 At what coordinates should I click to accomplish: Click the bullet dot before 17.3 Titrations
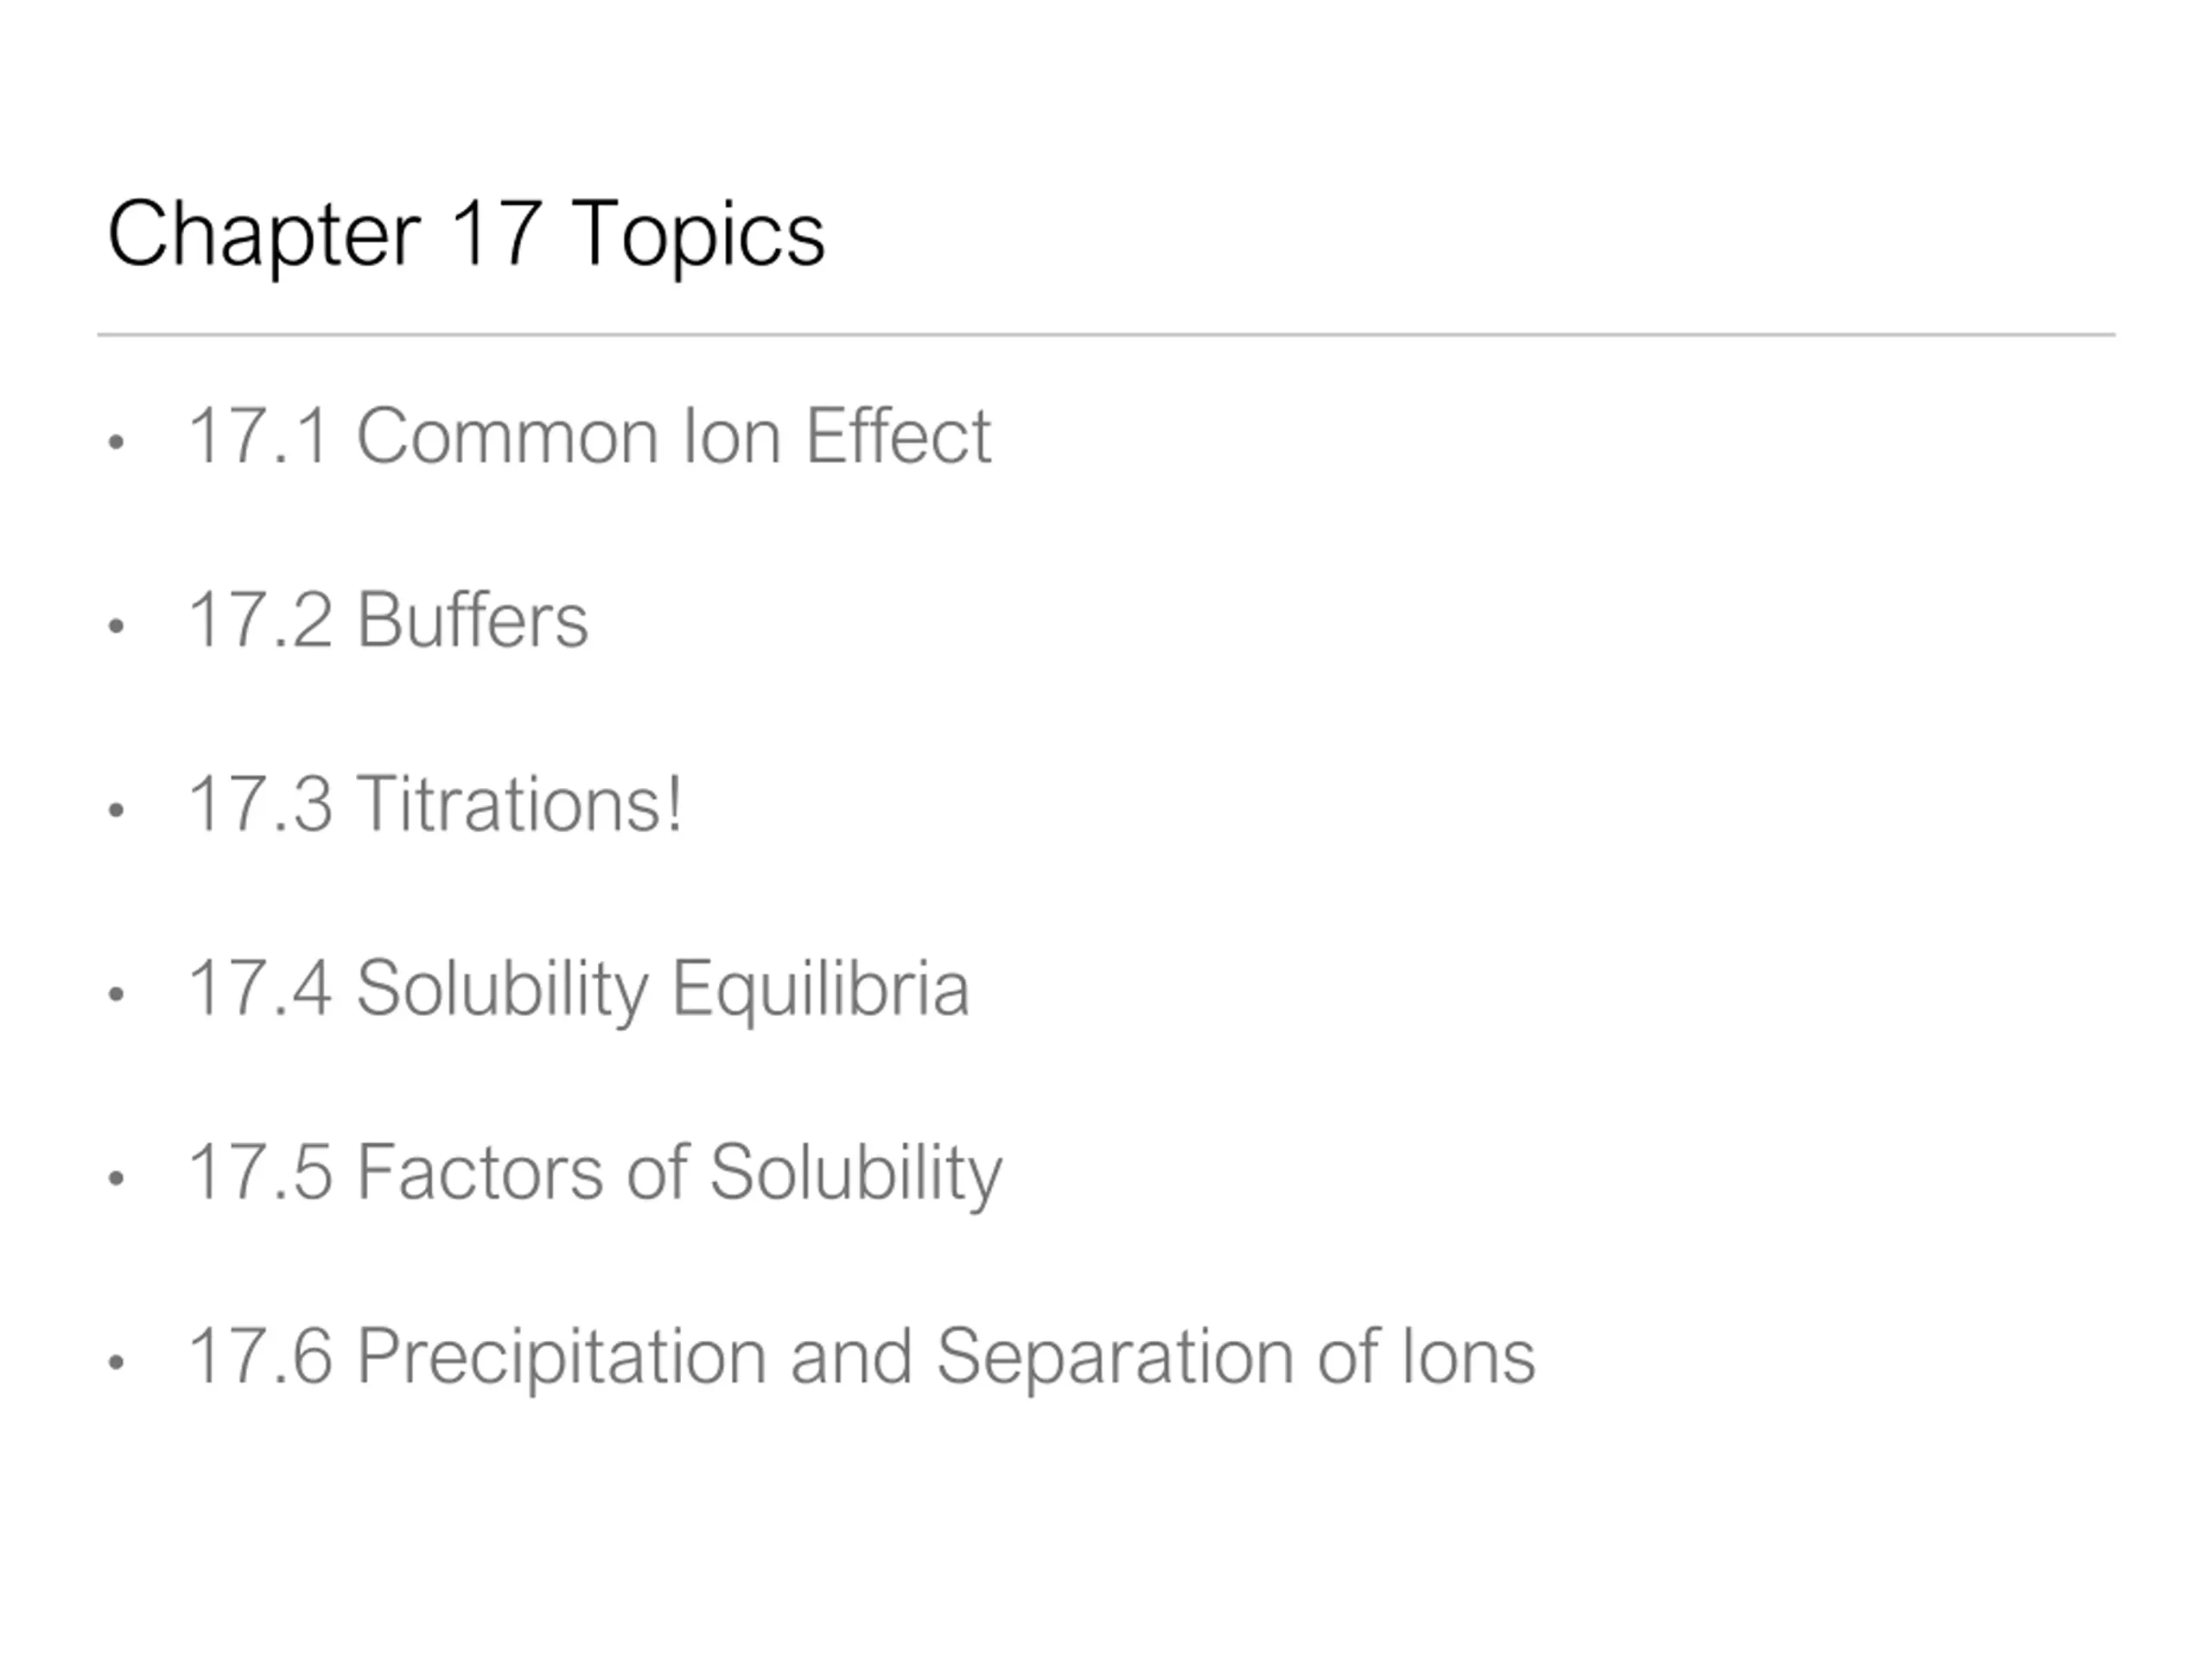coord(116,810)
